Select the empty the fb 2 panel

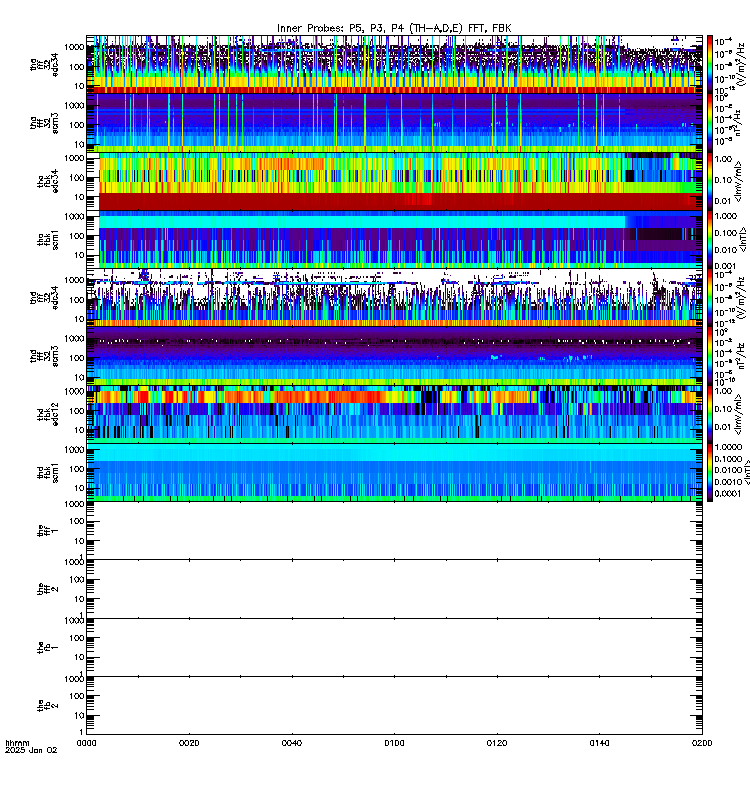394,705
